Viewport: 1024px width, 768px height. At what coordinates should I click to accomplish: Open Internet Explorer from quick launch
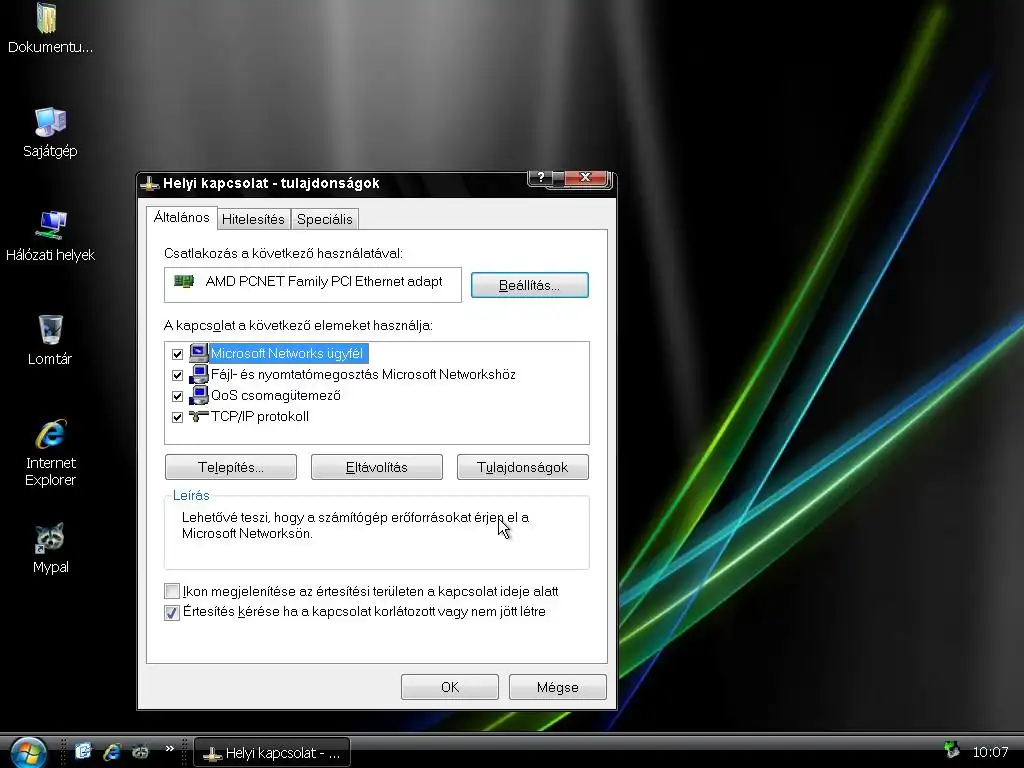click(112, 752)
